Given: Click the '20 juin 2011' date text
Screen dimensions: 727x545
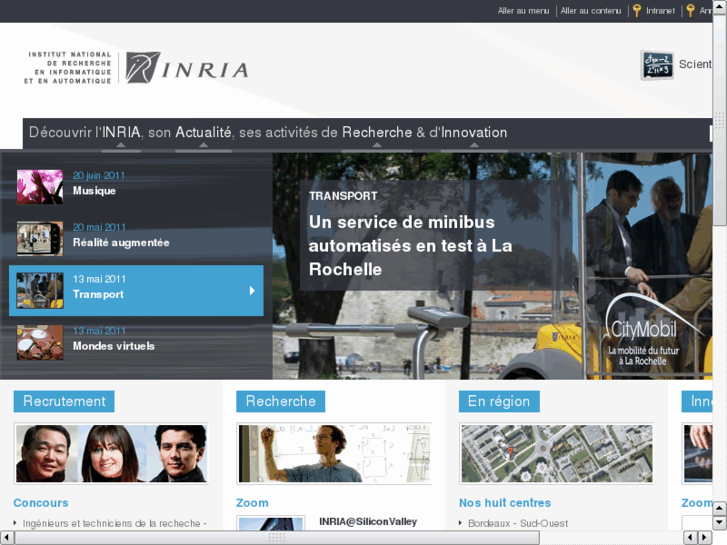Looking at the screenshot, I should [x=99, y=176].
